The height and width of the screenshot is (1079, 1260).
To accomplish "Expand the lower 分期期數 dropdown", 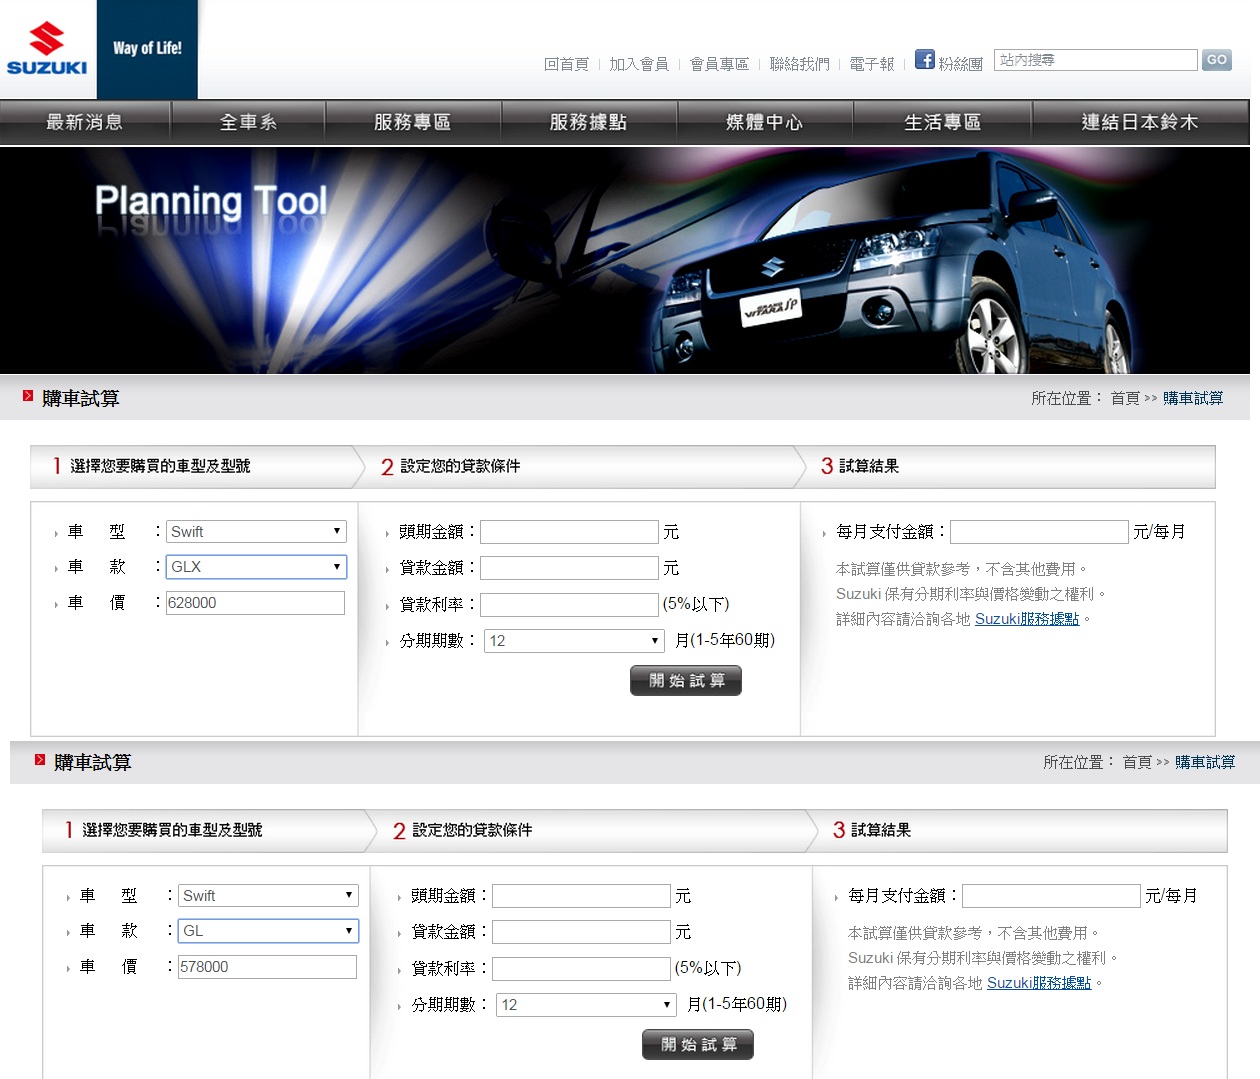I will tap(586, 1004).
